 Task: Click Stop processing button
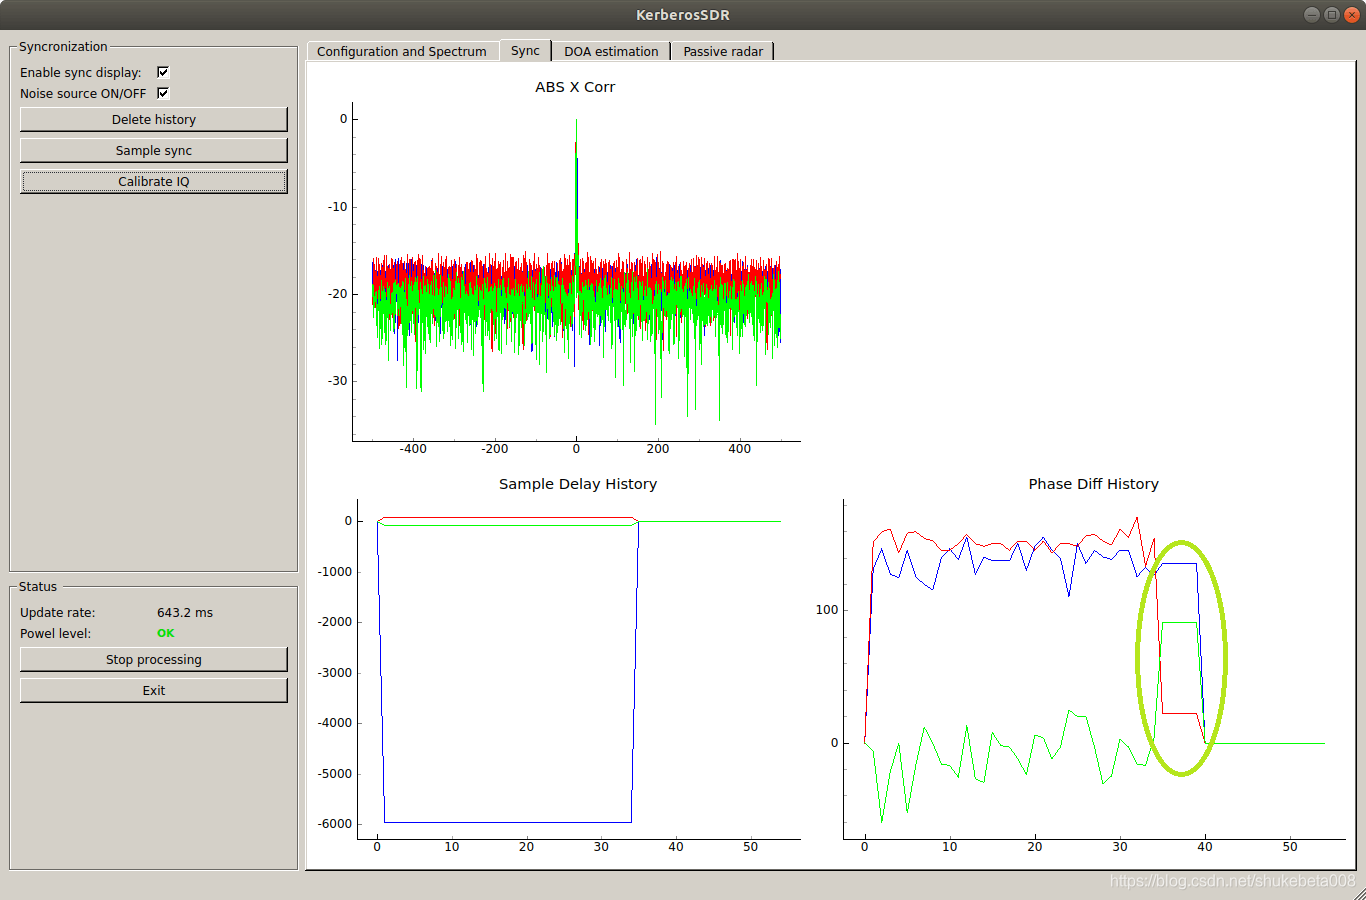(x=154, y=659)
